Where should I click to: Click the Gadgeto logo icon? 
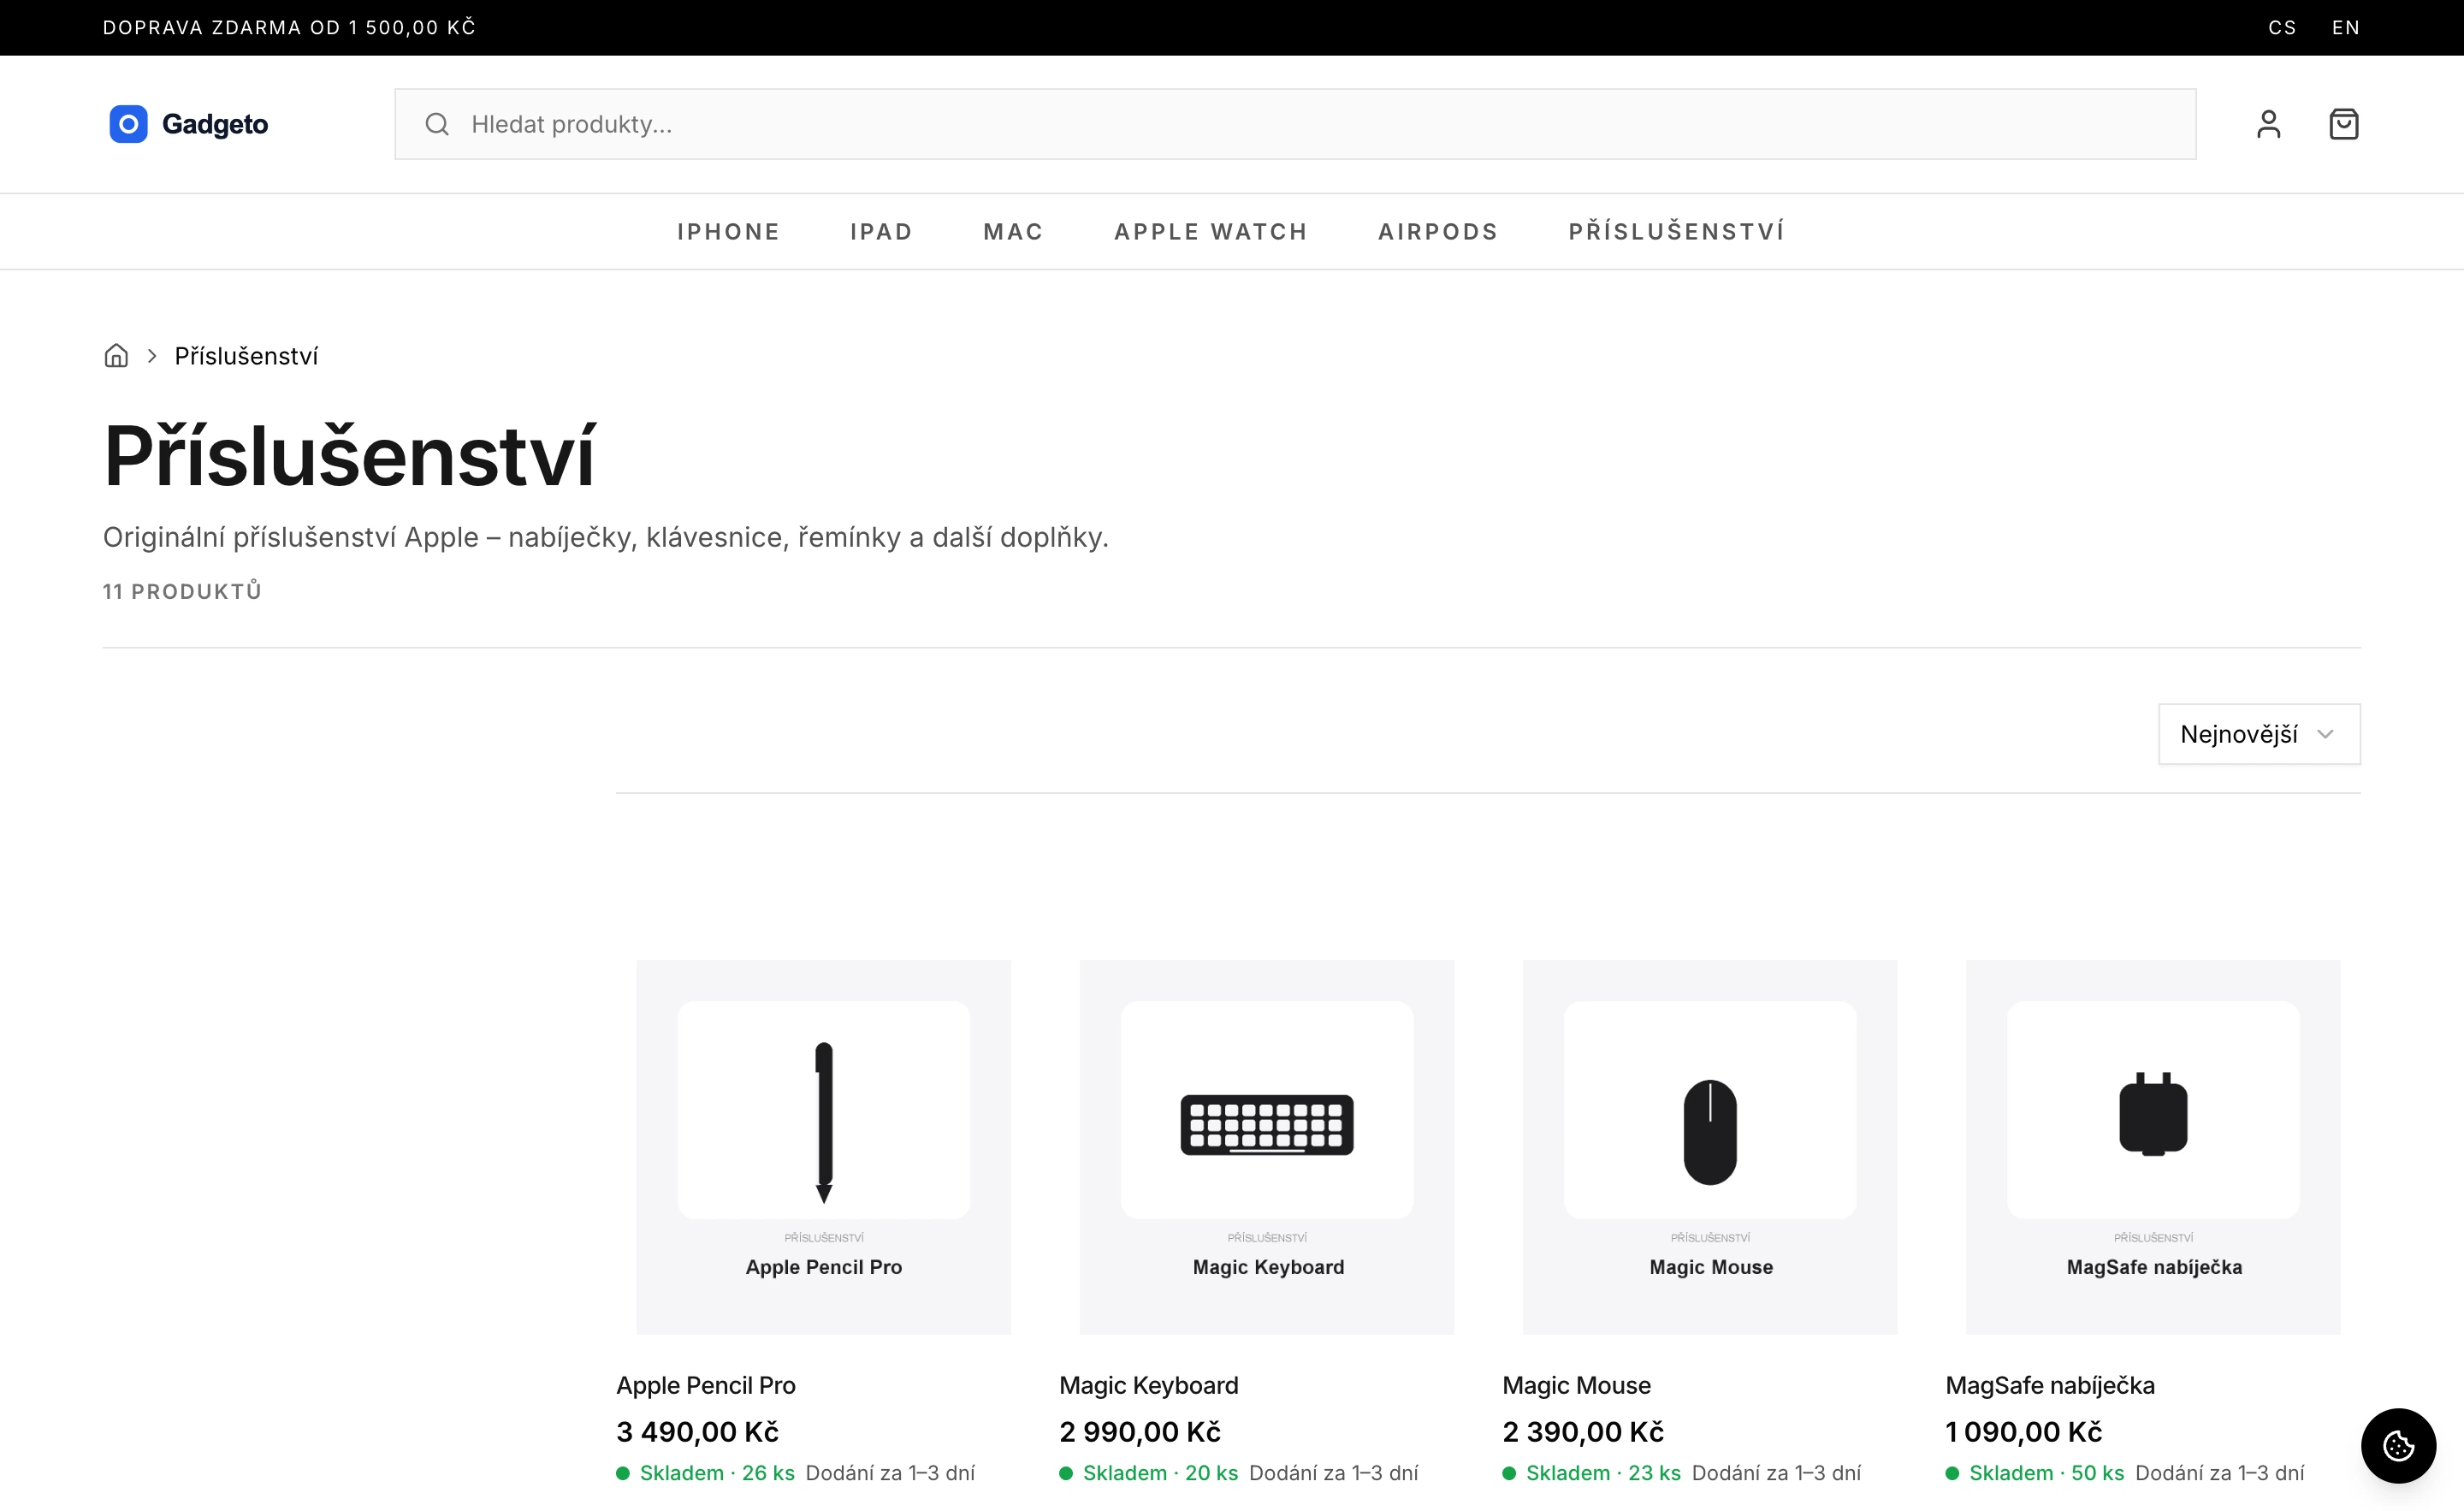[x=128, y=124]
